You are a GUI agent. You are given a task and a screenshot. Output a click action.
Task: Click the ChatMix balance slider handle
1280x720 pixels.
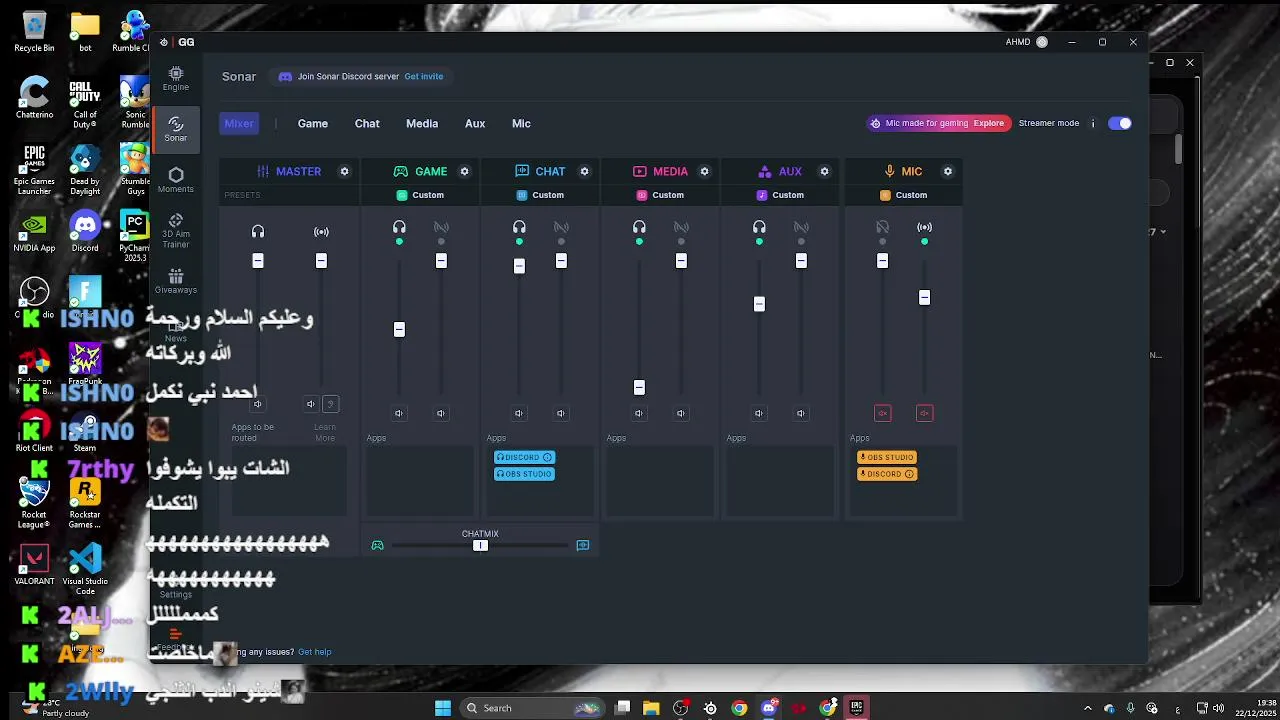pos(480,545)
